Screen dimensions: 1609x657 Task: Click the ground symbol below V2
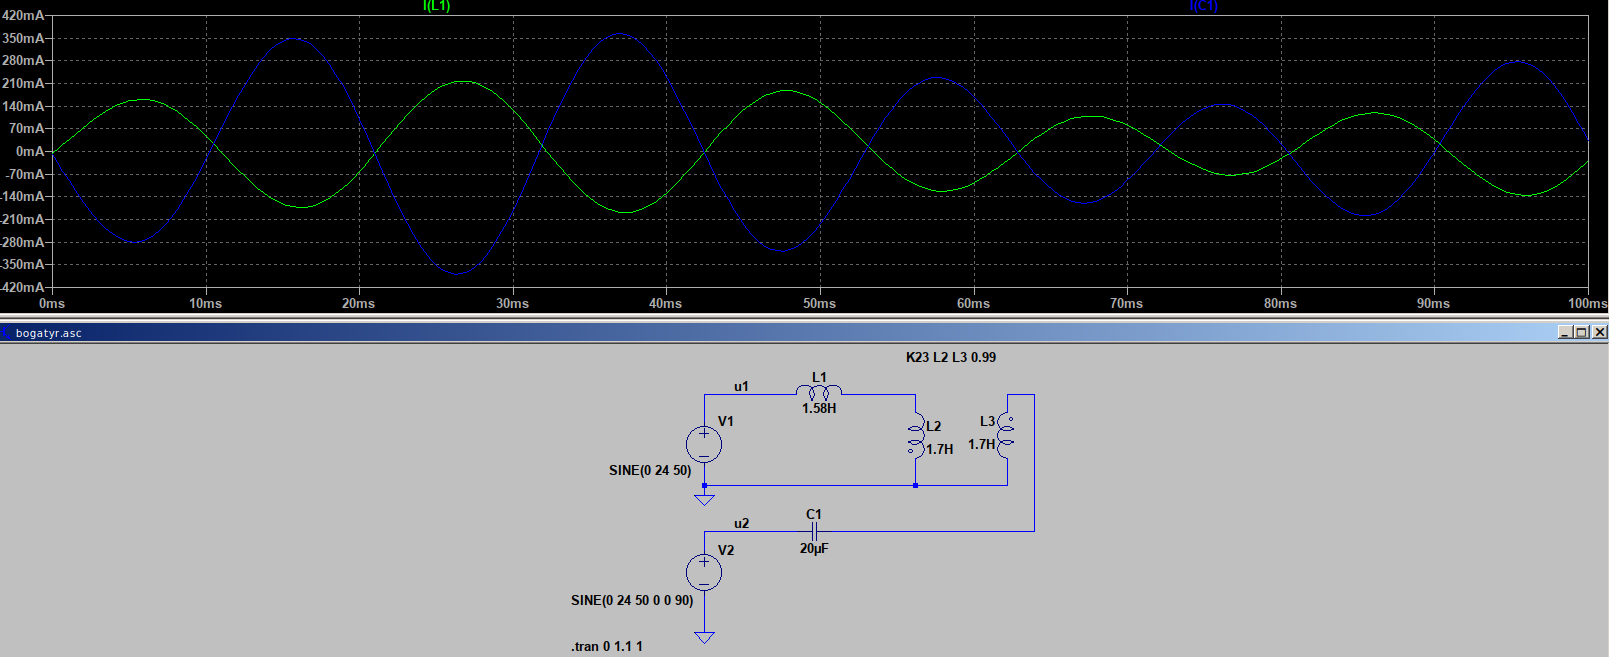[704, 637]
